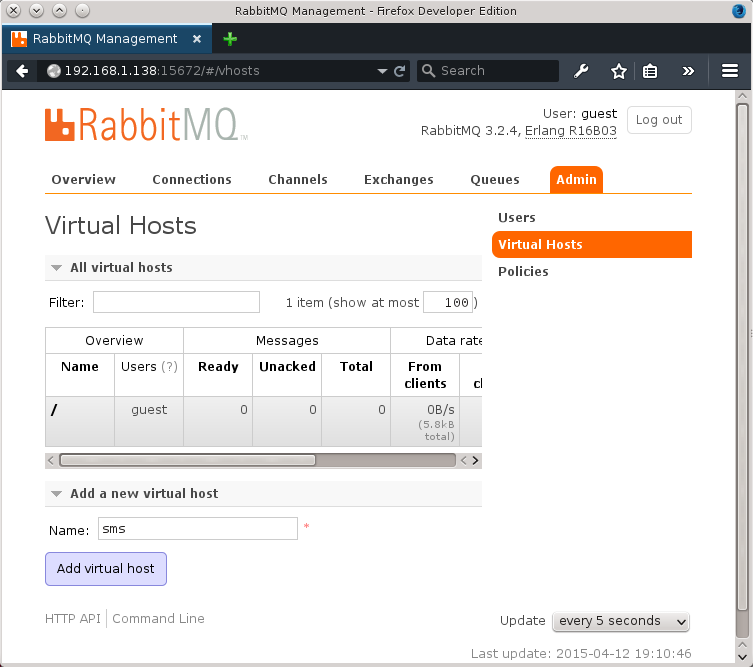The image size is (753, 667).
Task: Click the table scrollbar left arrow
Action: click(x=51, y=460)
